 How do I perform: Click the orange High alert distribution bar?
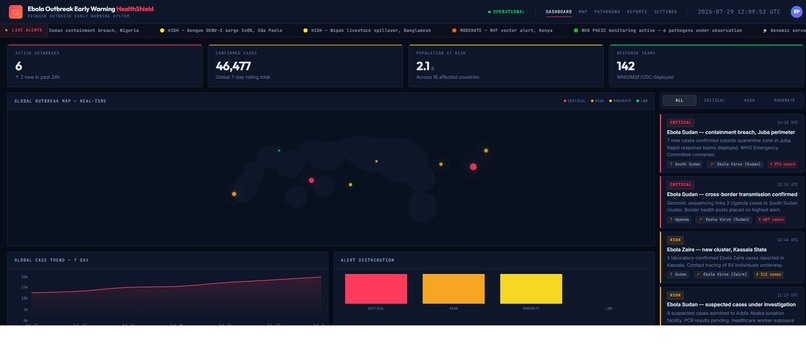tap(453, 288)
